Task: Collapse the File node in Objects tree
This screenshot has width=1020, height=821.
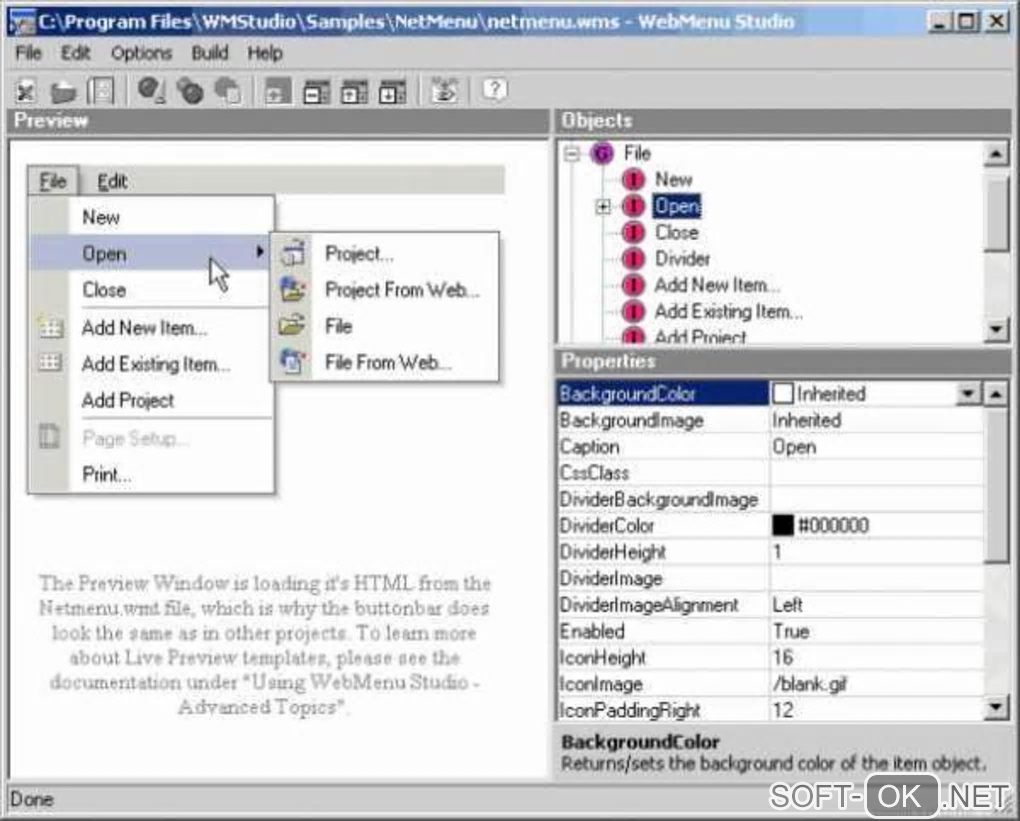Action: click(572, 154)
